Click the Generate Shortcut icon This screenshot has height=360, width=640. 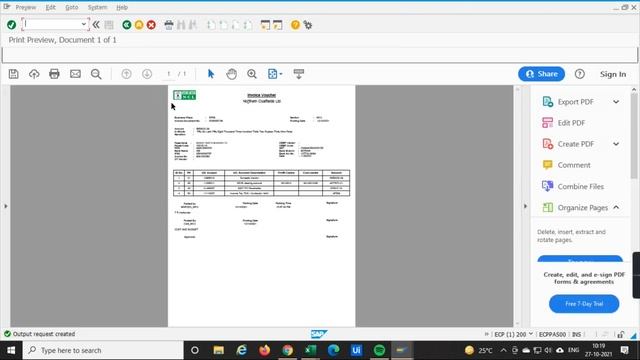pos(278,25)
